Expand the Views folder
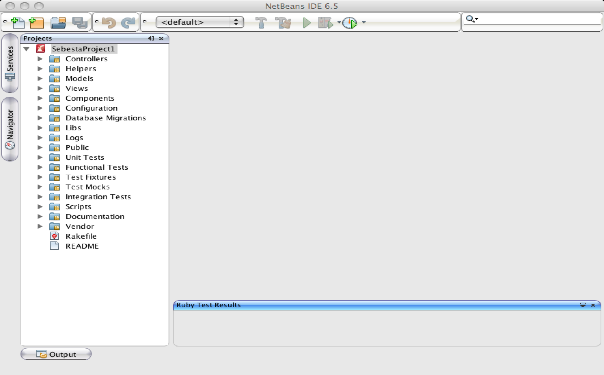The width and height of the screenshot is (604, 375). pos(40,88)
